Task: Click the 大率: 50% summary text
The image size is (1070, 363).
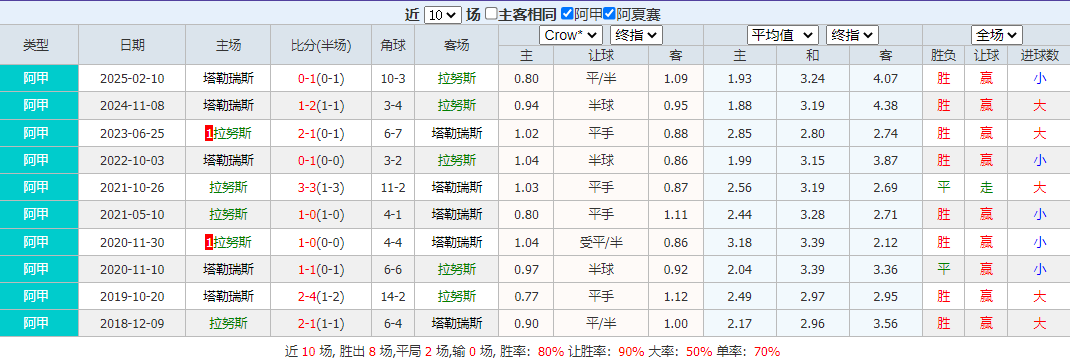Action: pyautogui.click(x=680, y=352)
